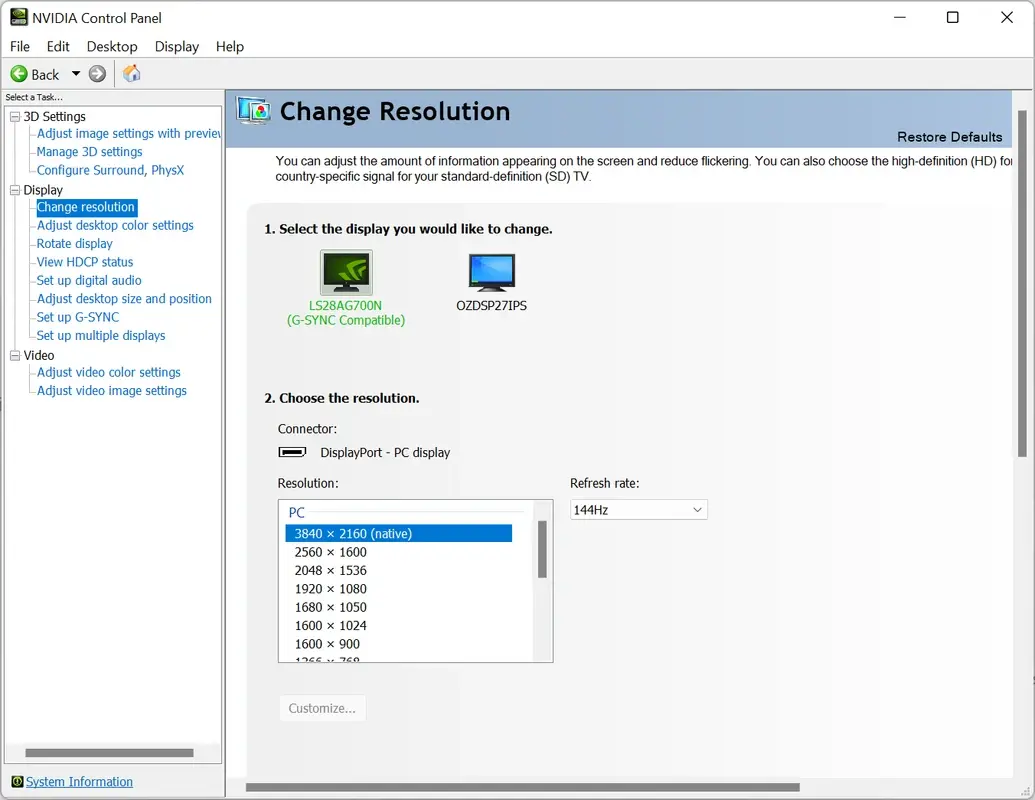Select the 1920 × 1080 resolution entry
This screenshot has width=1035, height=800.
tap(330, 588)
